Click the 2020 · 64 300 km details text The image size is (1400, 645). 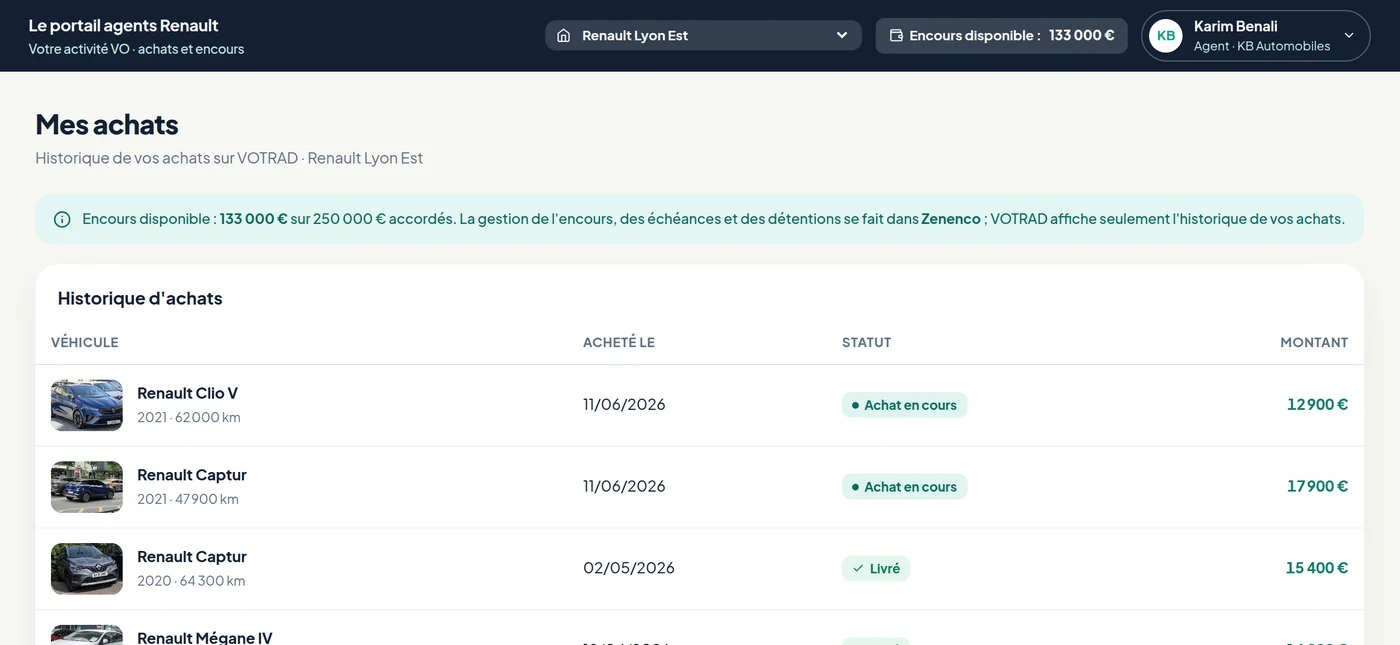tap(191, 581)
